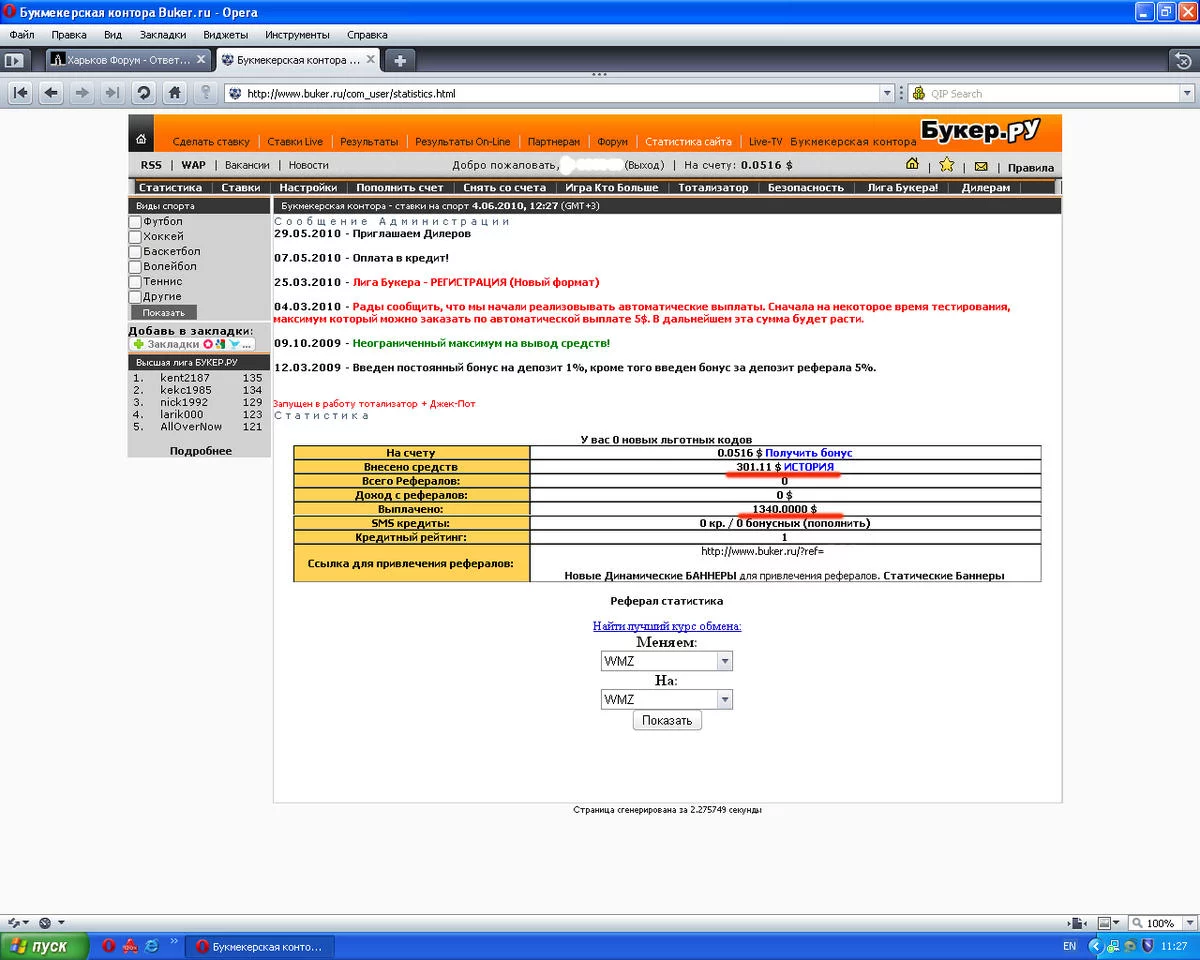
Task: Open the Инструменты menu
Action: pos(297,34)
